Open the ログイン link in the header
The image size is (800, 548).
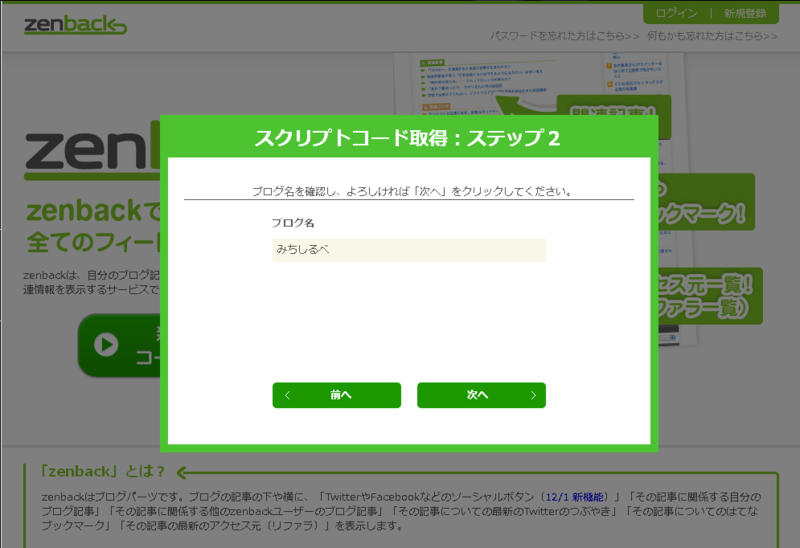coord(676,13)
